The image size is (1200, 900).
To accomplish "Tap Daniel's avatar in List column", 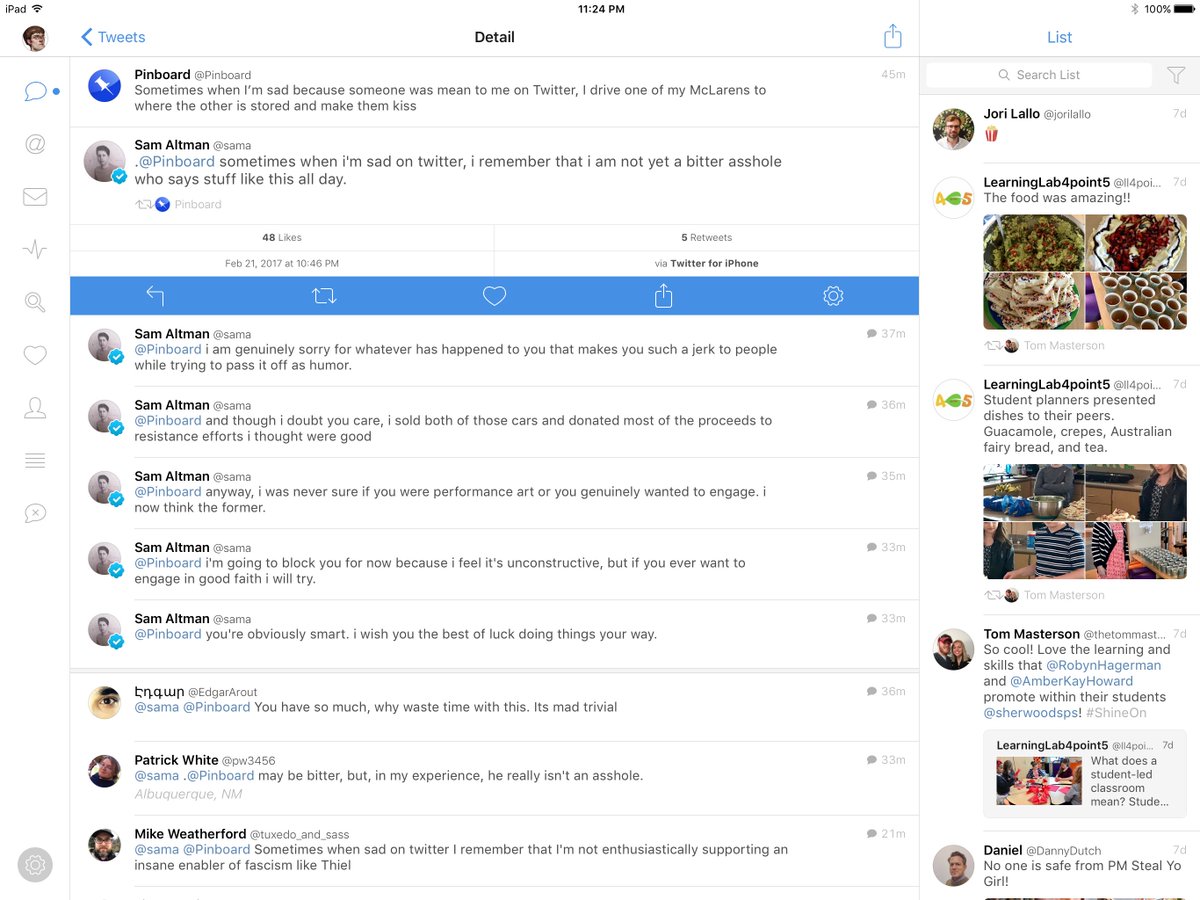I will pyautogui.click(x=953, y=865).
